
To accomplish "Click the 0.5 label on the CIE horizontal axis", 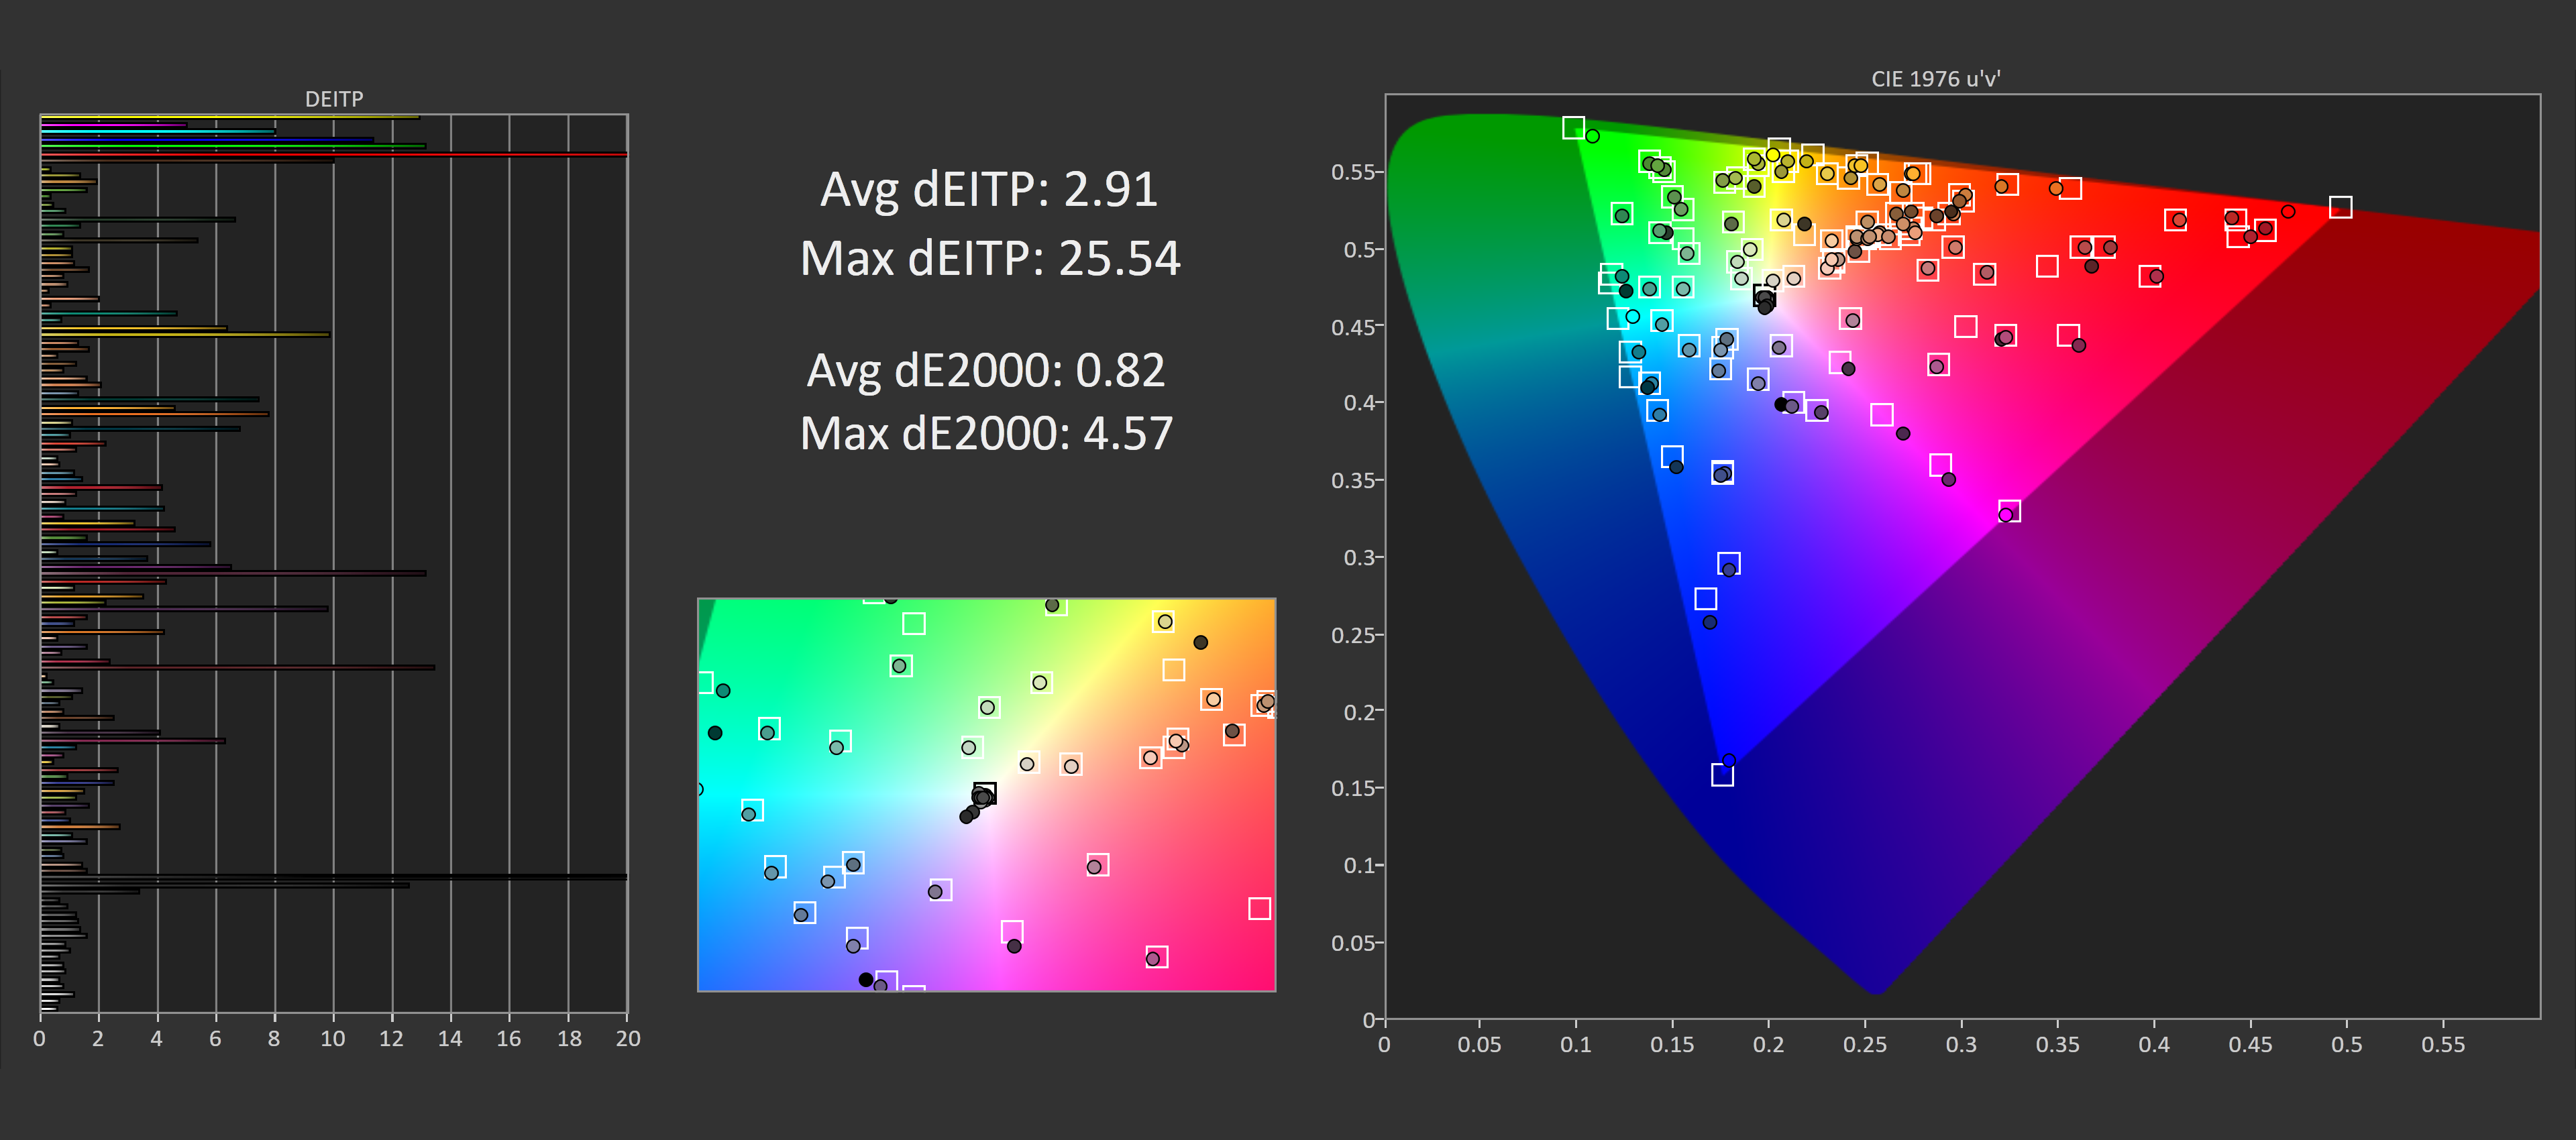I will click(x=2346, y=1044).
